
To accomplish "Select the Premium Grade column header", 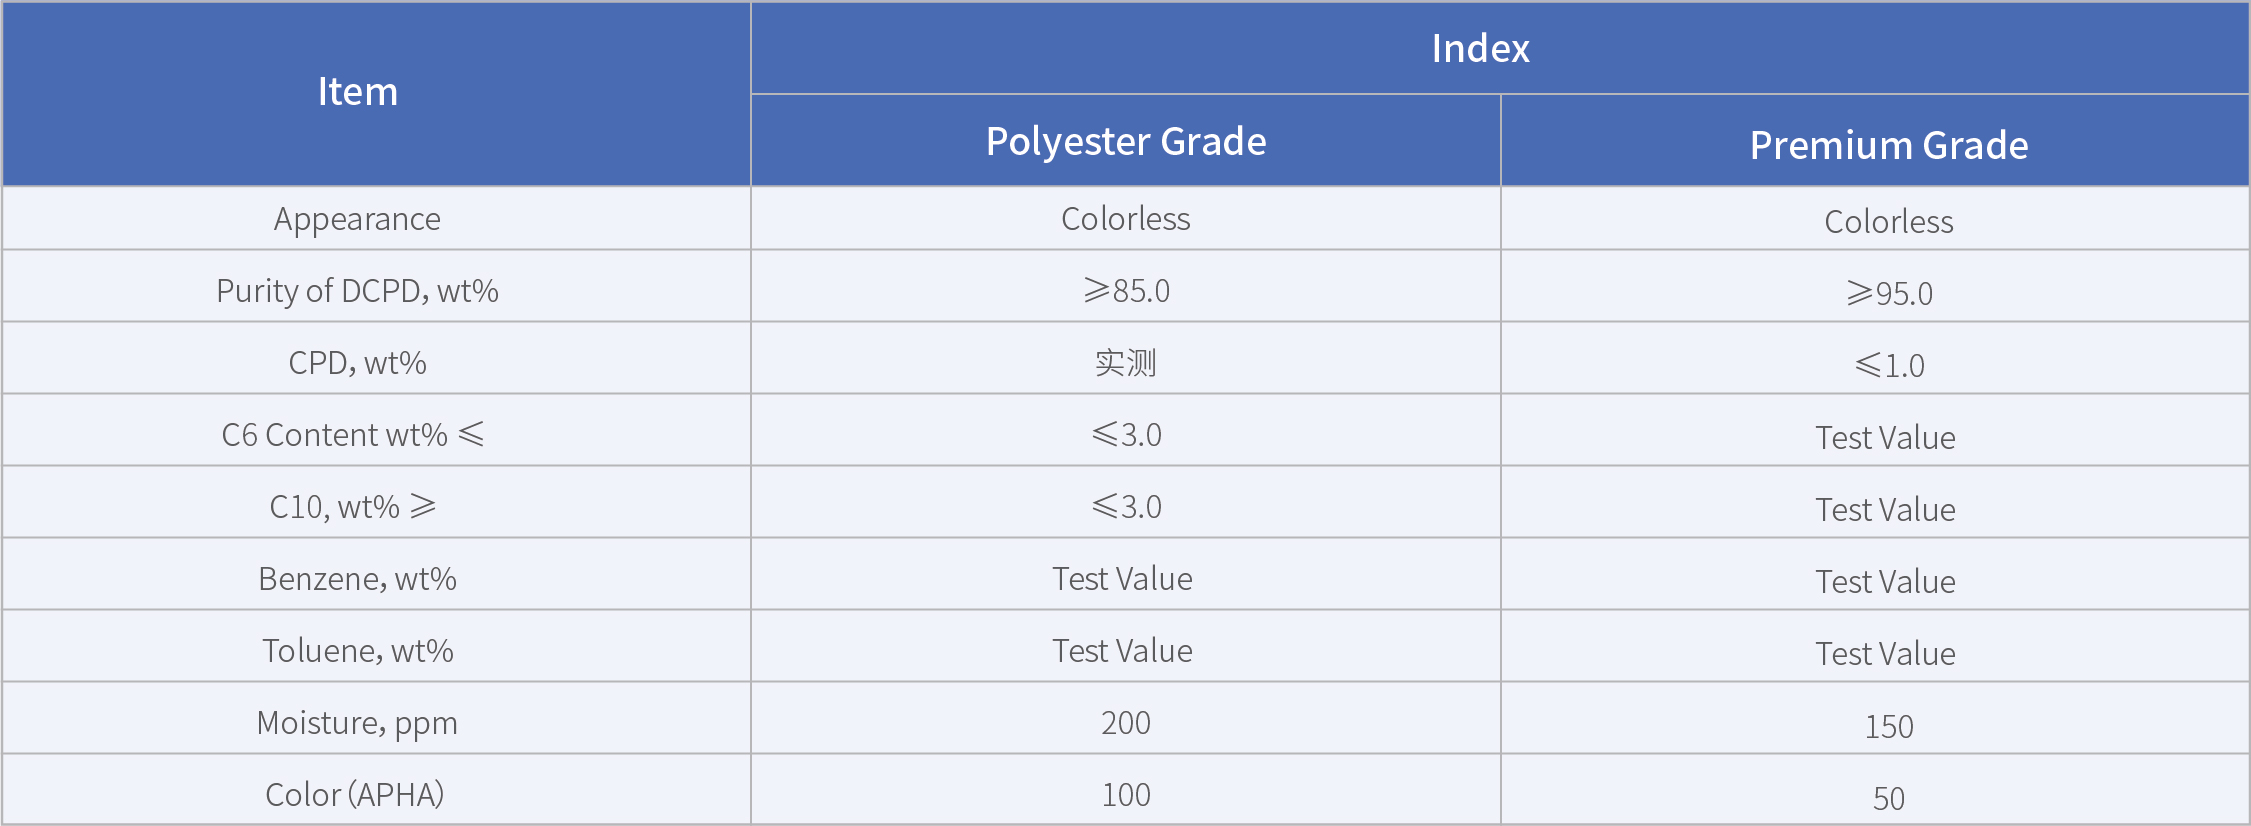I will click(x=1888, y=145).
